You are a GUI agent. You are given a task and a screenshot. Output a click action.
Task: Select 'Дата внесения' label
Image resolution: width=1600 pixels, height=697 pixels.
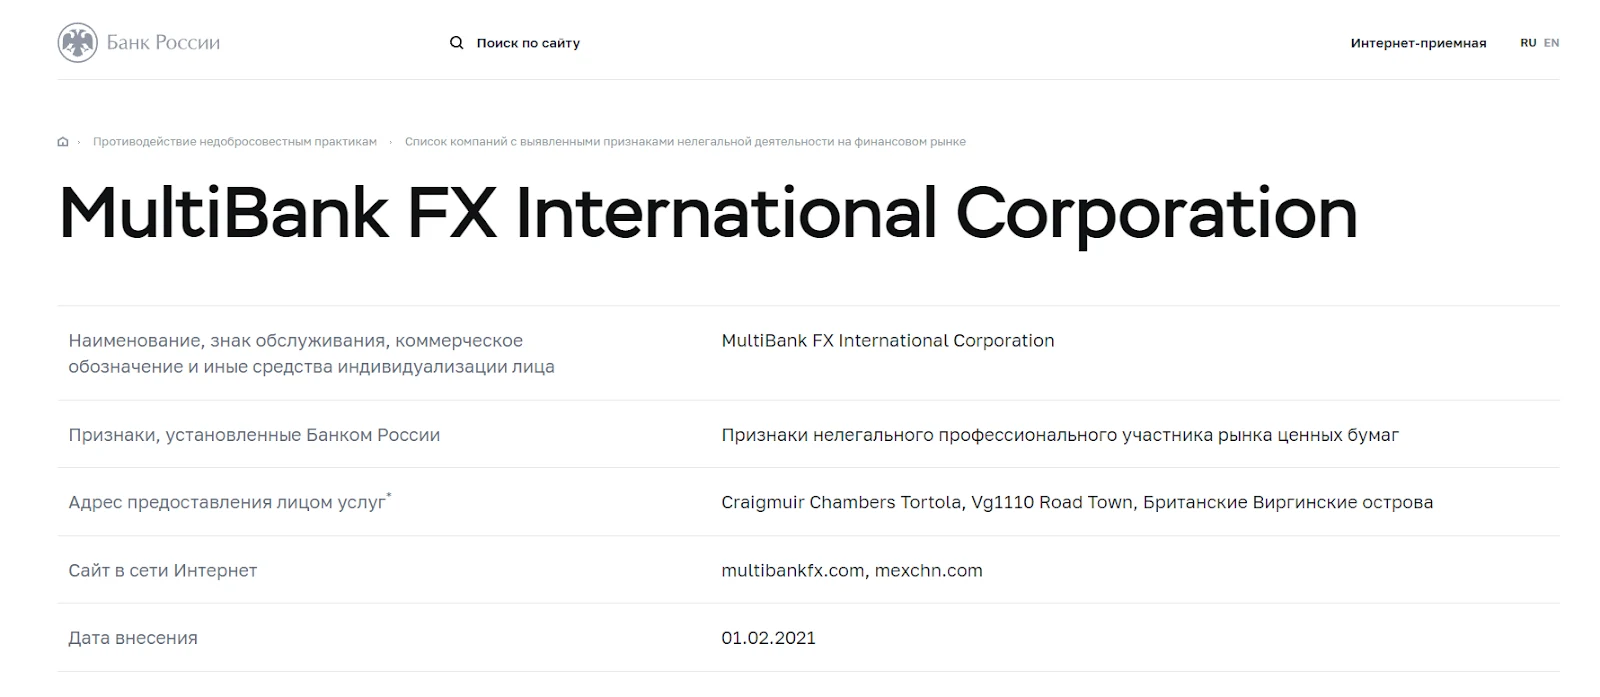pyautogui.click(x=133, y=638)
